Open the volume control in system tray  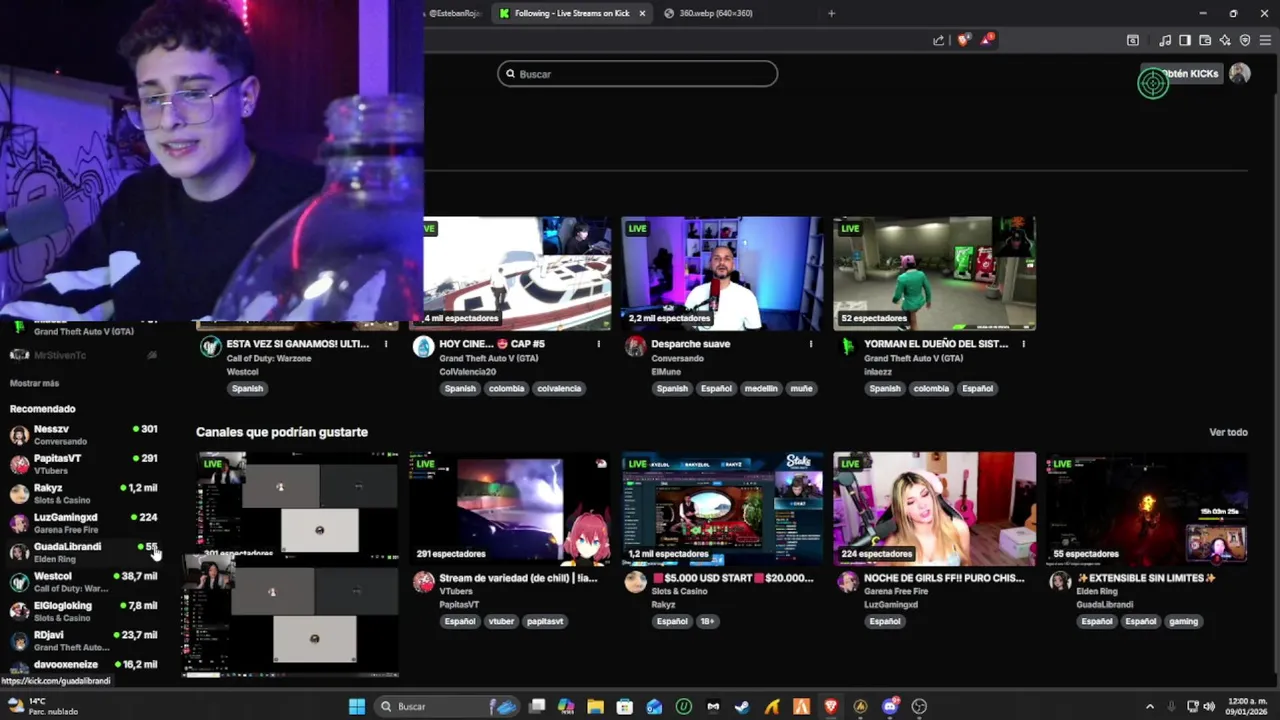[1209, 706]
